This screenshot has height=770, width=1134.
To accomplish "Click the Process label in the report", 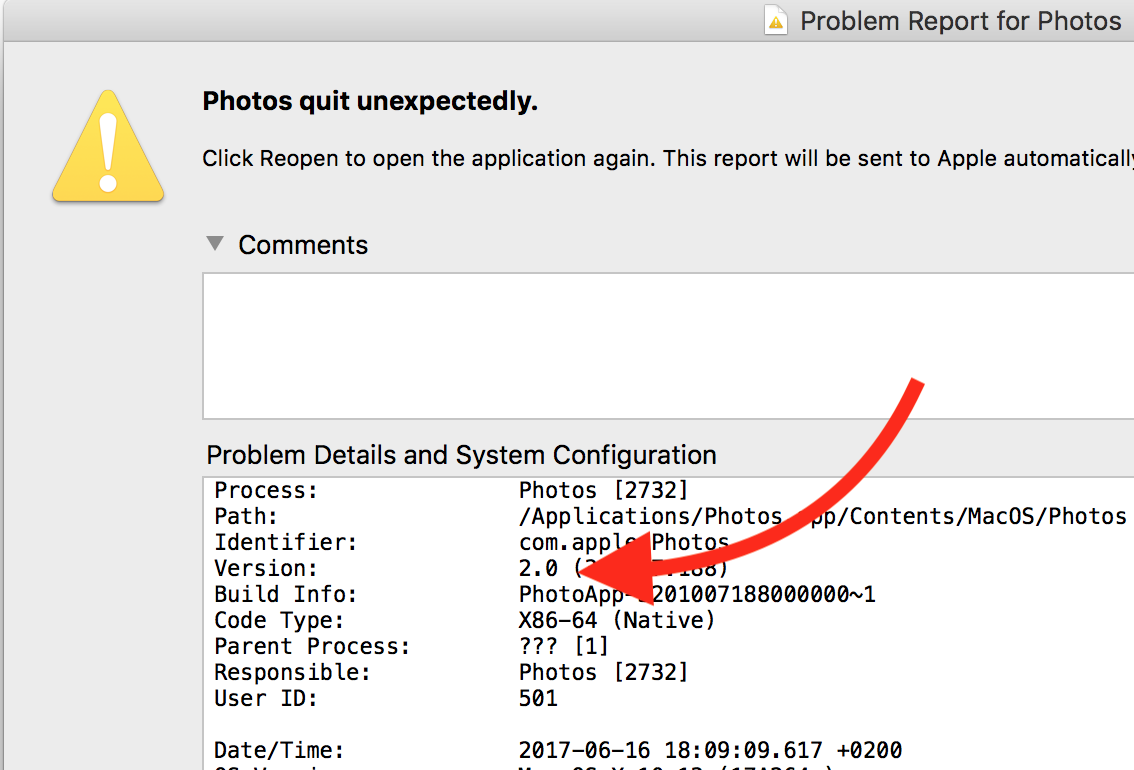I will (x=265, y=490).
